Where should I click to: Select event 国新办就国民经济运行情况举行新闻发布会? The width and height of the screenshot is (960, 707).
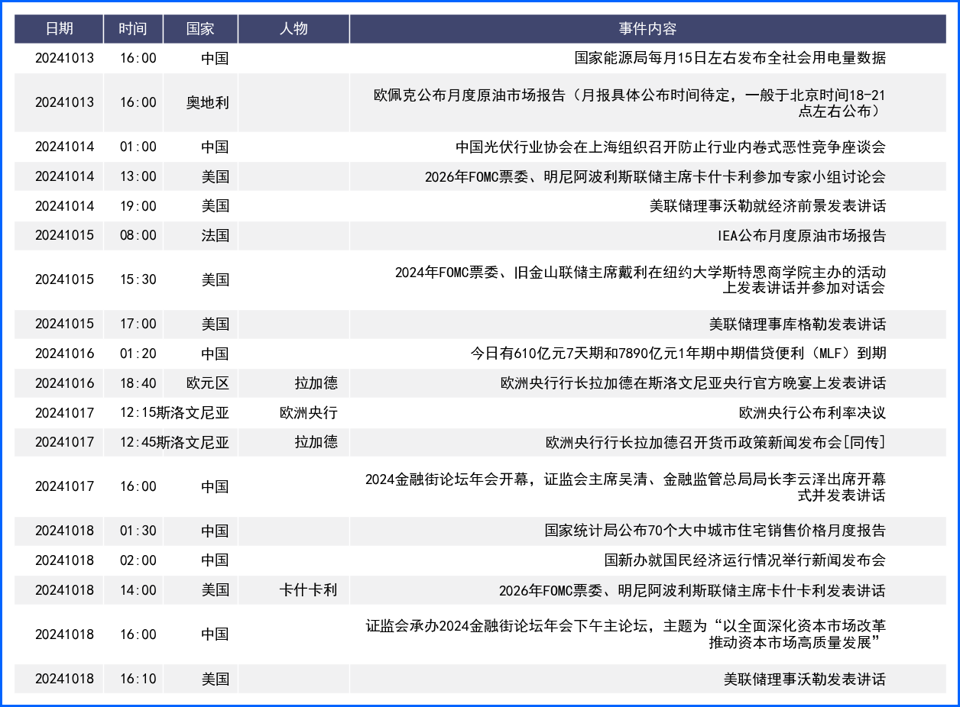(744, 560)
